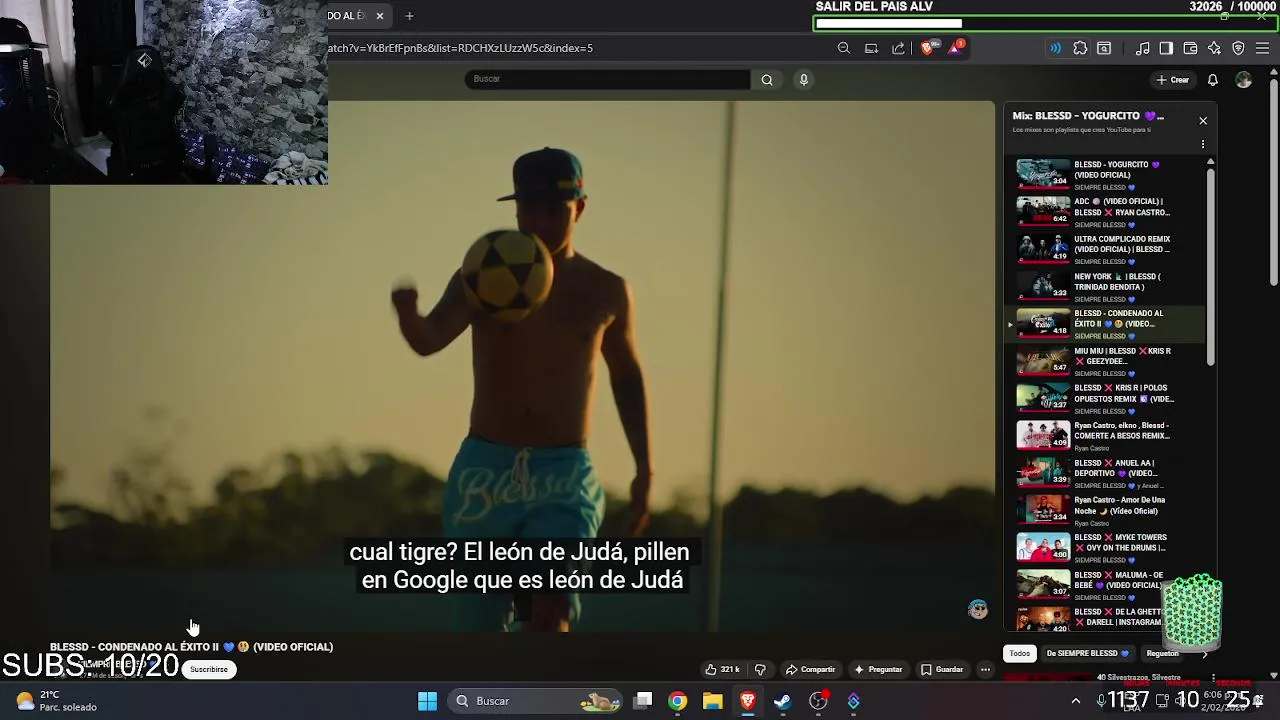Click the Crear button
This screenshot has height=720, width=1280.
[1173, 80]
